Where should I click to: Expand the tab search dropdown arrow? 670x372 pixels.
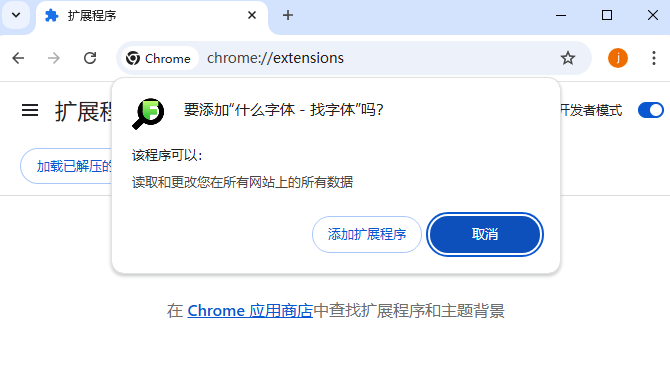pos(16,15)
